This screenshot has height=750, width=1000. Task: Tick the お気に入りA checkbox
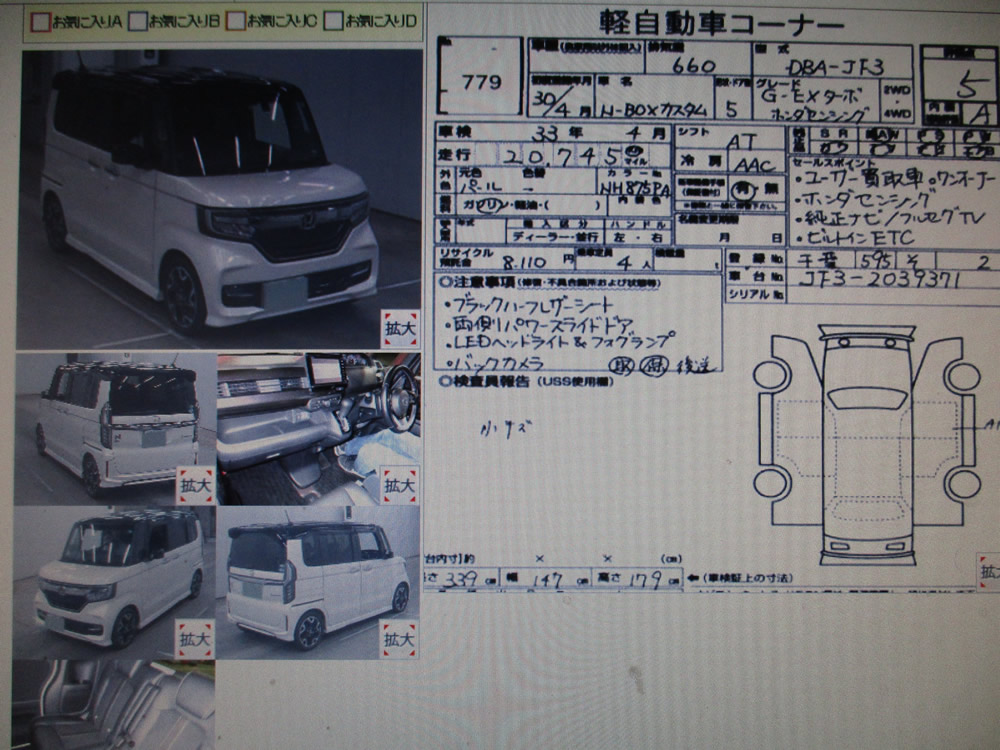pyautogui.click(x=40, y=22)
